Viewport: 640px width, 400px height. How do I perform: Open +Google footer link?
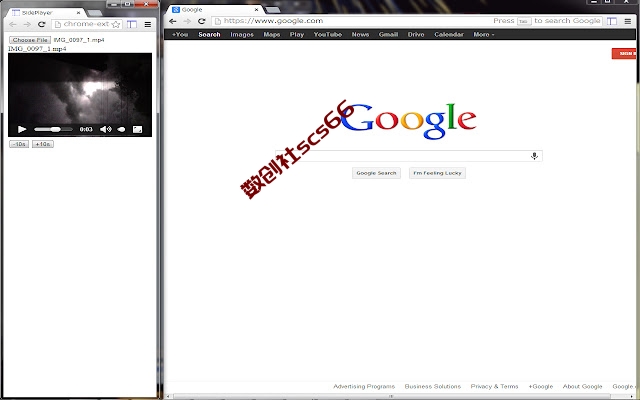point(540,386)
